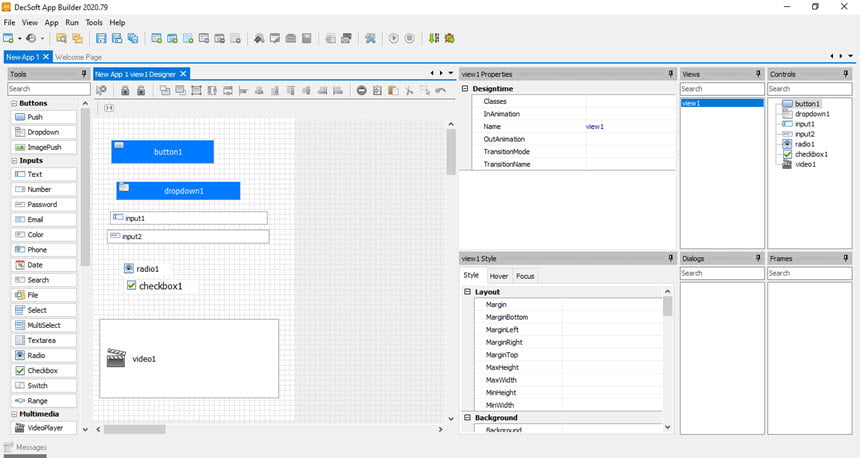860x458 pixels.
Task: Collapse the Buttons group in Tools
Action: tap(14, 103)
